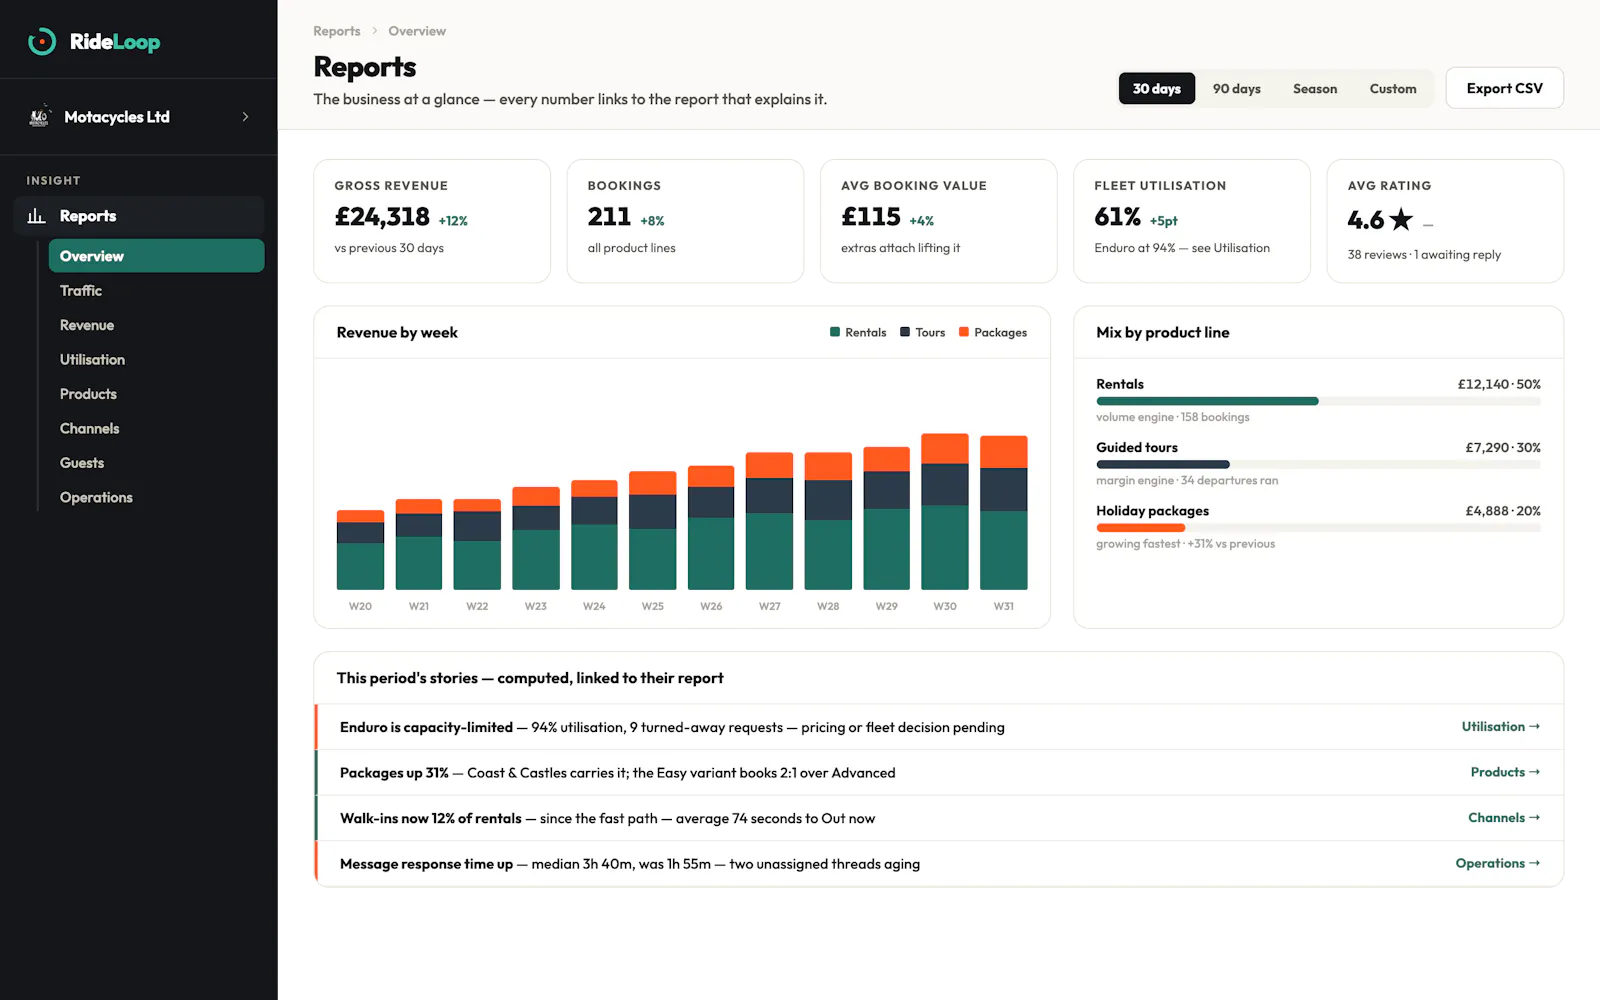This screenshot has width=1600, height=1000.
Task: Collapse the Reports sidebar section
Action: click(x=139, y=216)
